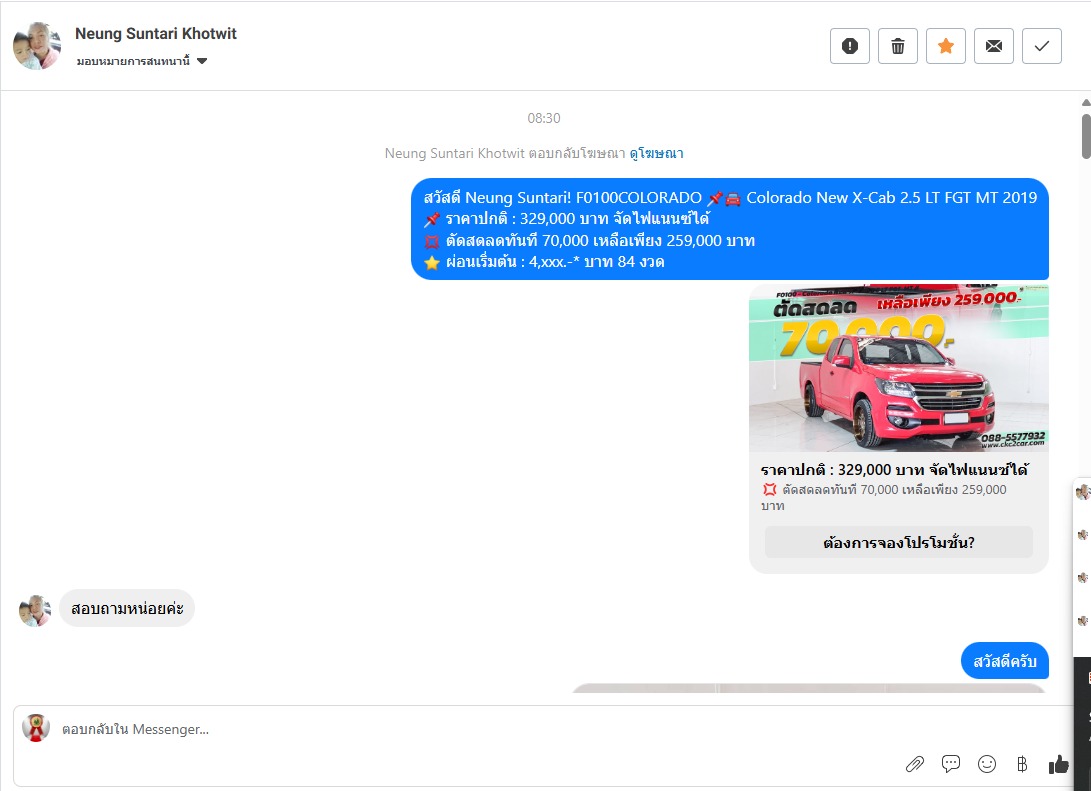Click the blue Colorado promotion message bubble

(730, 229)
